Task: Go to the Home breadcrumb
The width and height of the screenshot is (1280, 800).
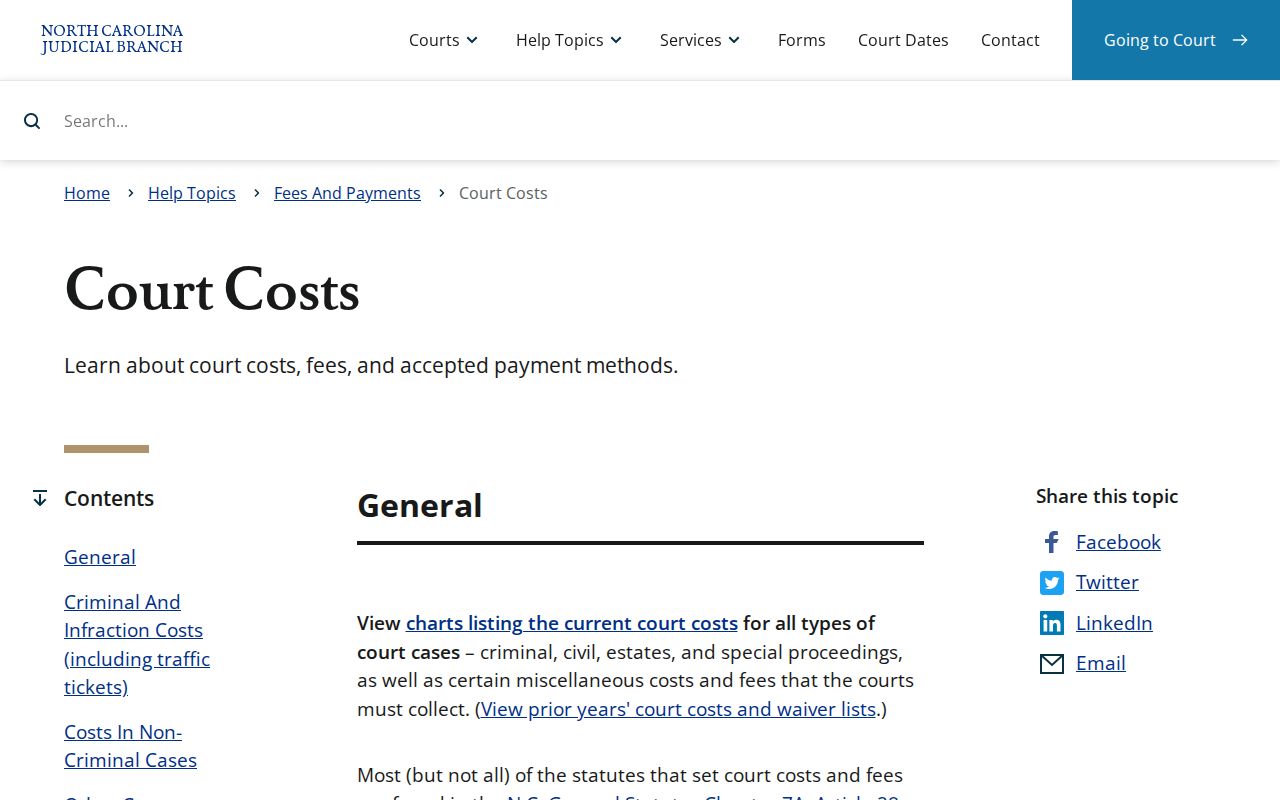Action: point(87,193)
